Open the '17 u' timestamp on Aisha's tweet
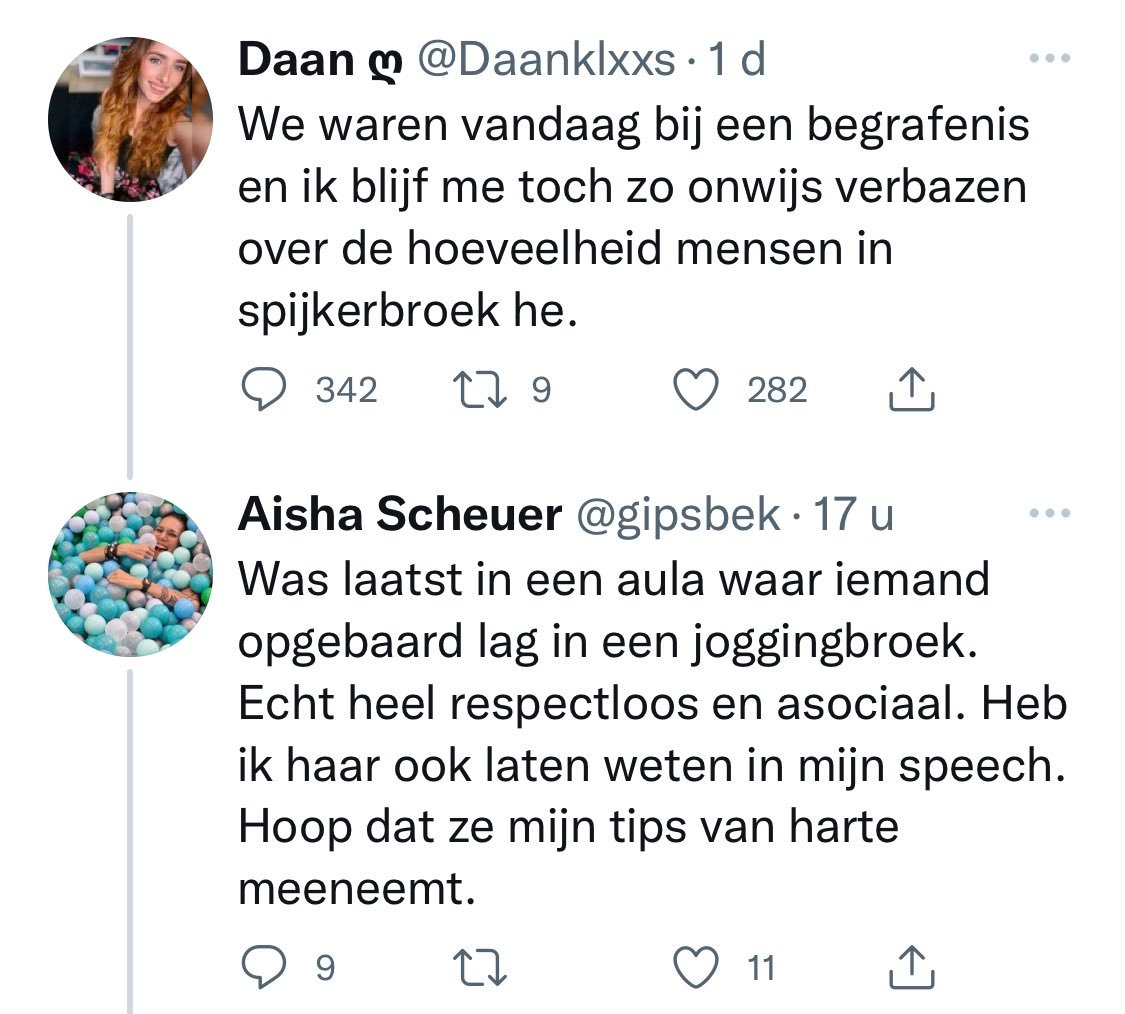 click(853, 516)
